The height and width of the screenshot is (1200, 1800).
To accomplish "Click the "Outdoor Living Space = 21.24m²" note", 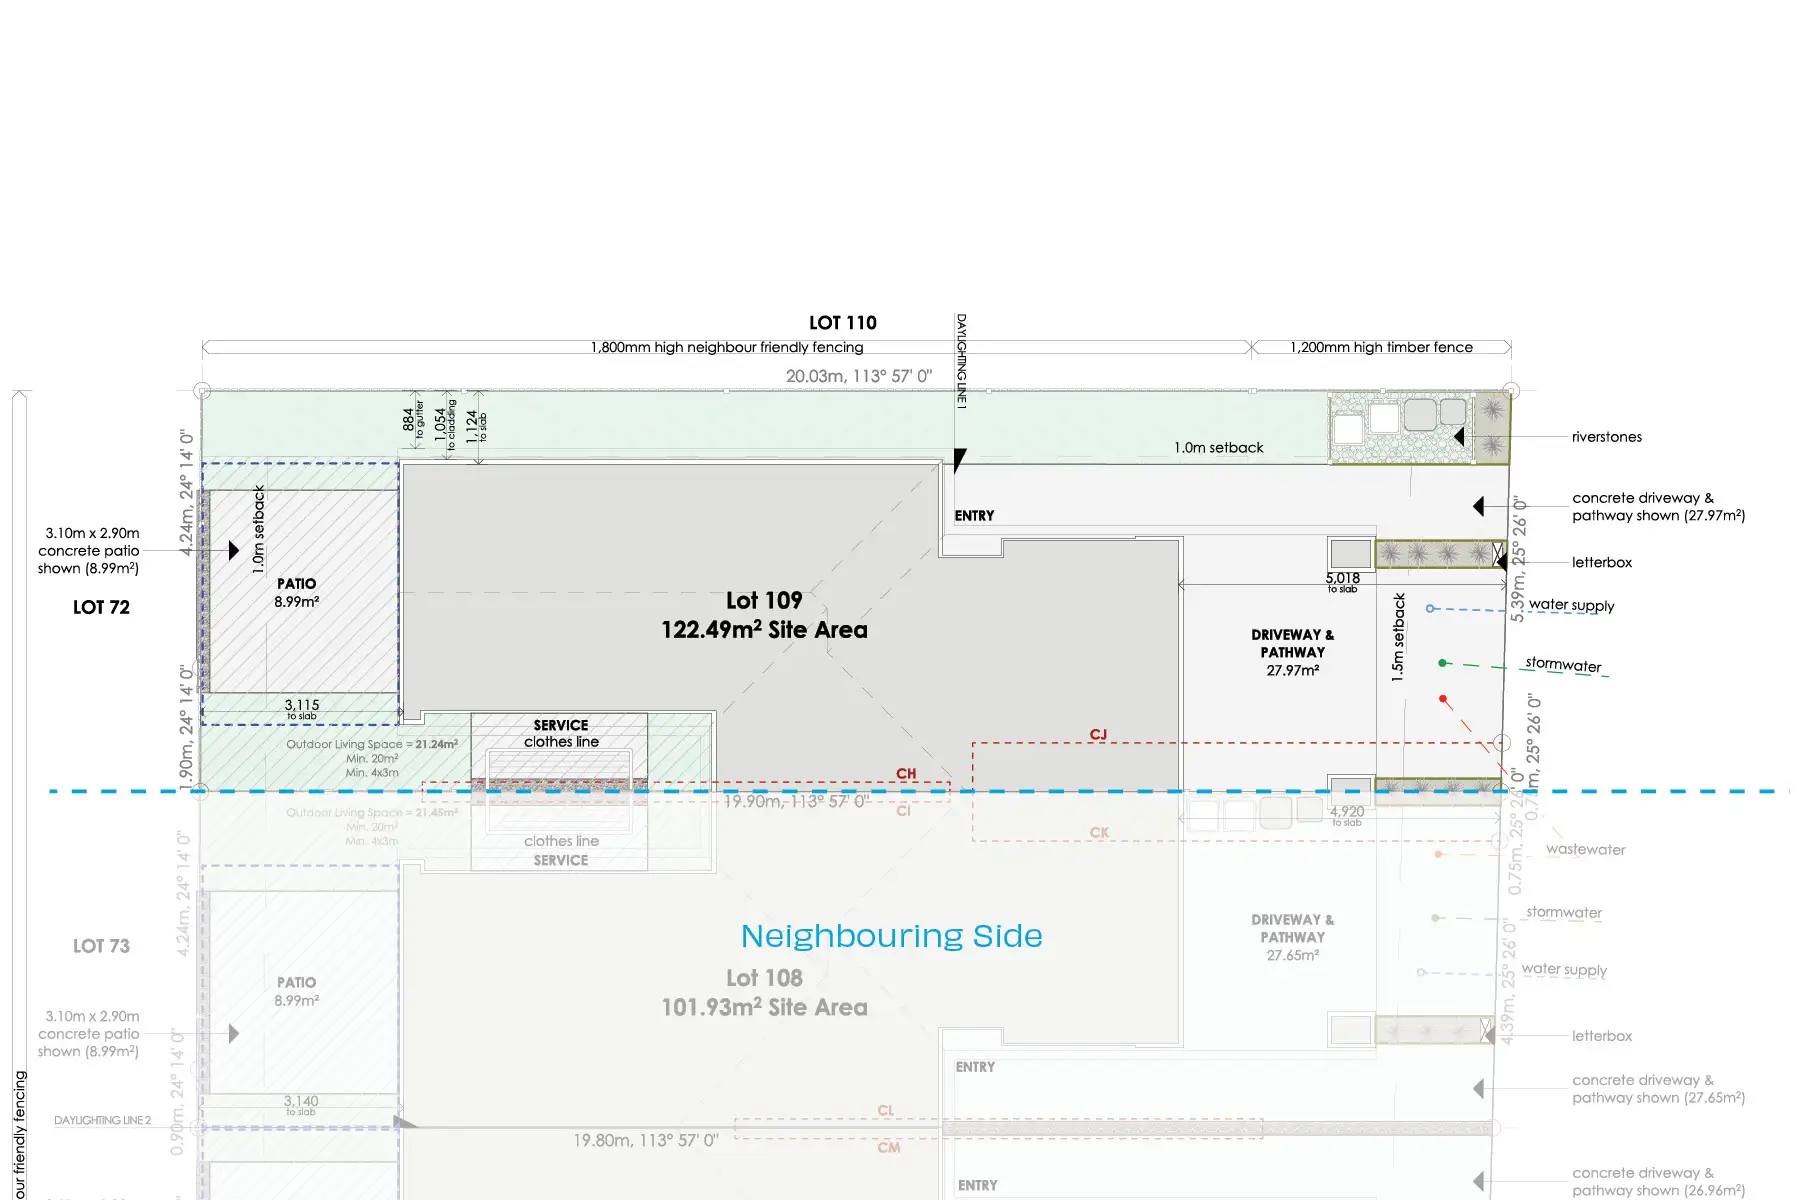I will [372, 744].
